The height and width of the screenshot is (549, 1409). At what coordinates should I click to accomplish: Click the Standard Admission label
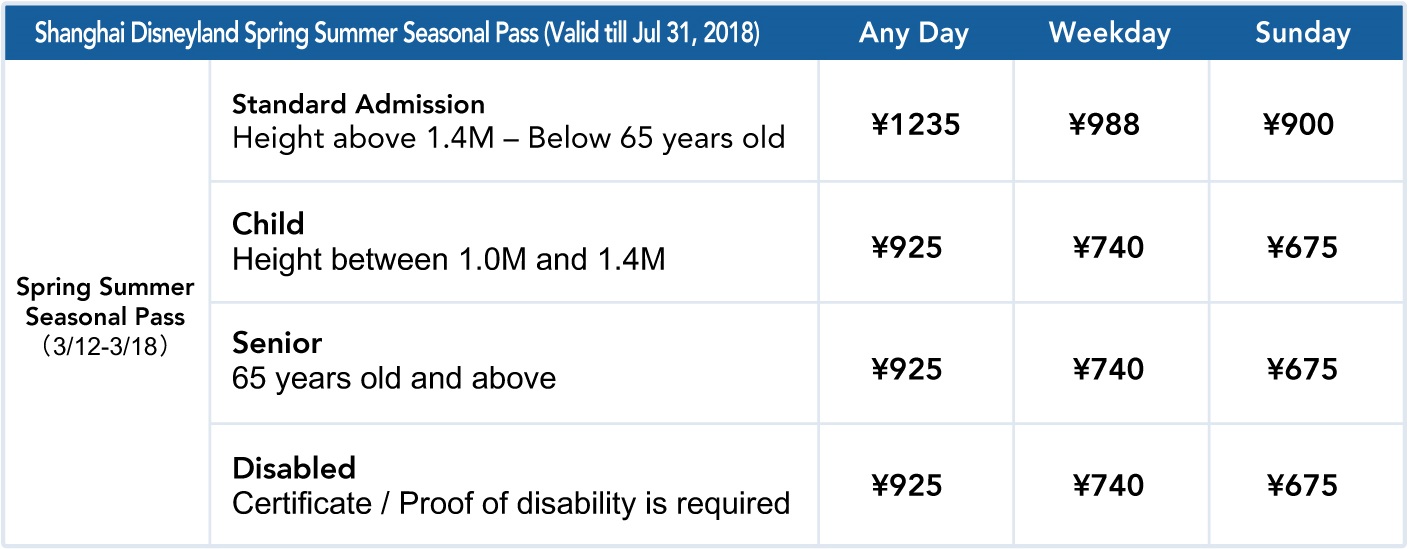(x=358, y=104)
